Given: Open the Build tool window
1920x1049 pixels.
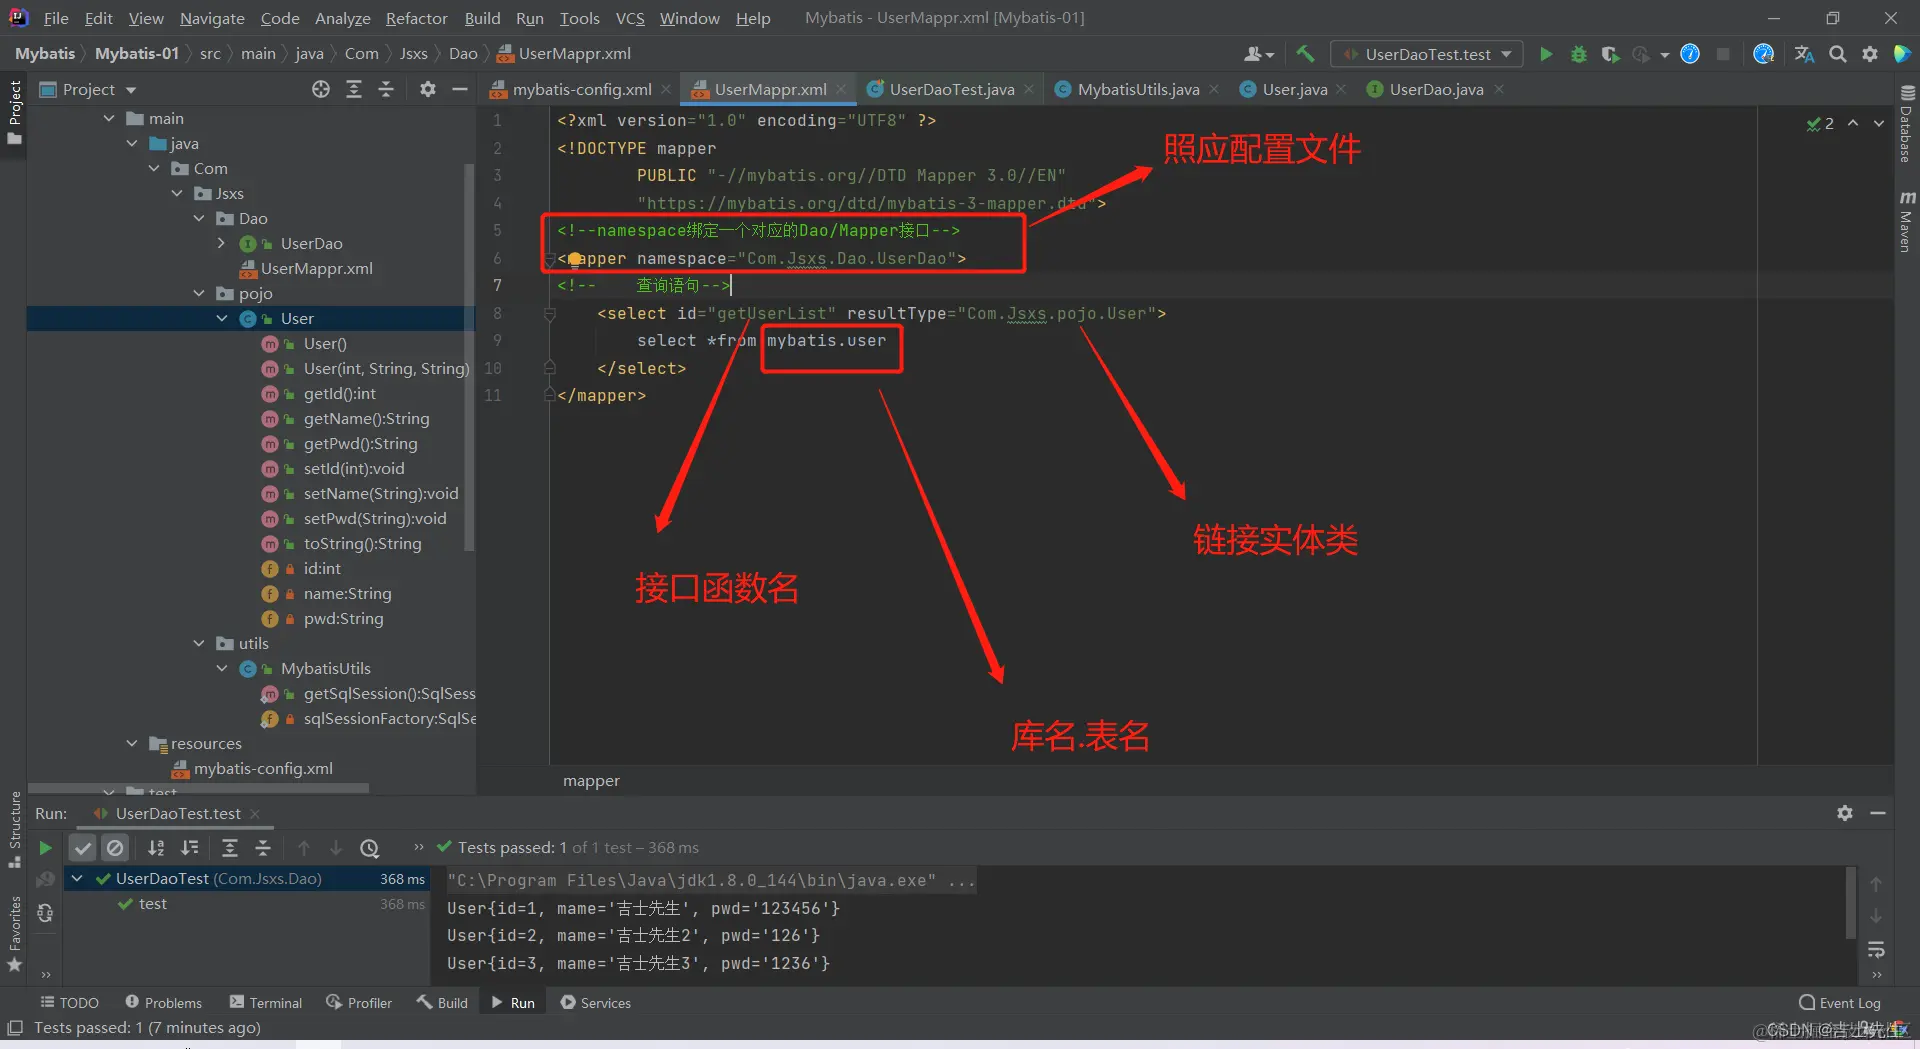Looking at the screenshot, I should [442, 1002].
